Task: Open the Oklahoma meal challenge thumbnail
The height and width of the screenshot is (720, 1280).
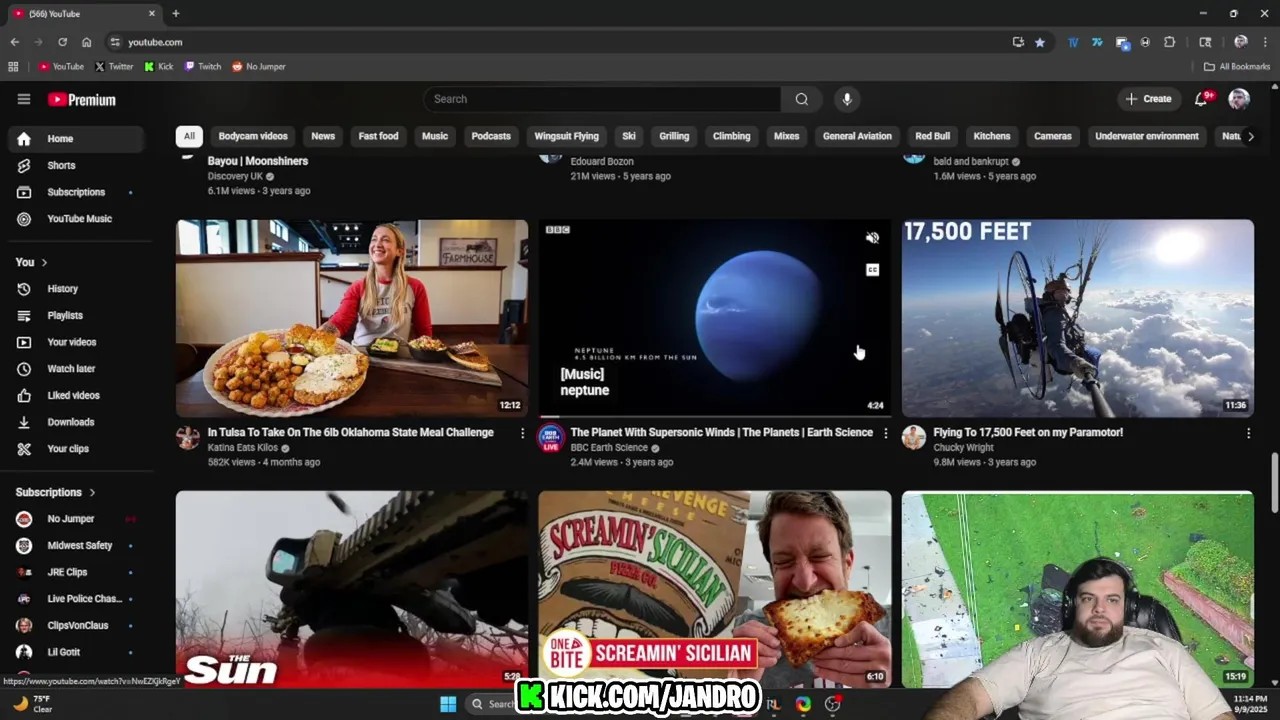Action: pos(352,318)
